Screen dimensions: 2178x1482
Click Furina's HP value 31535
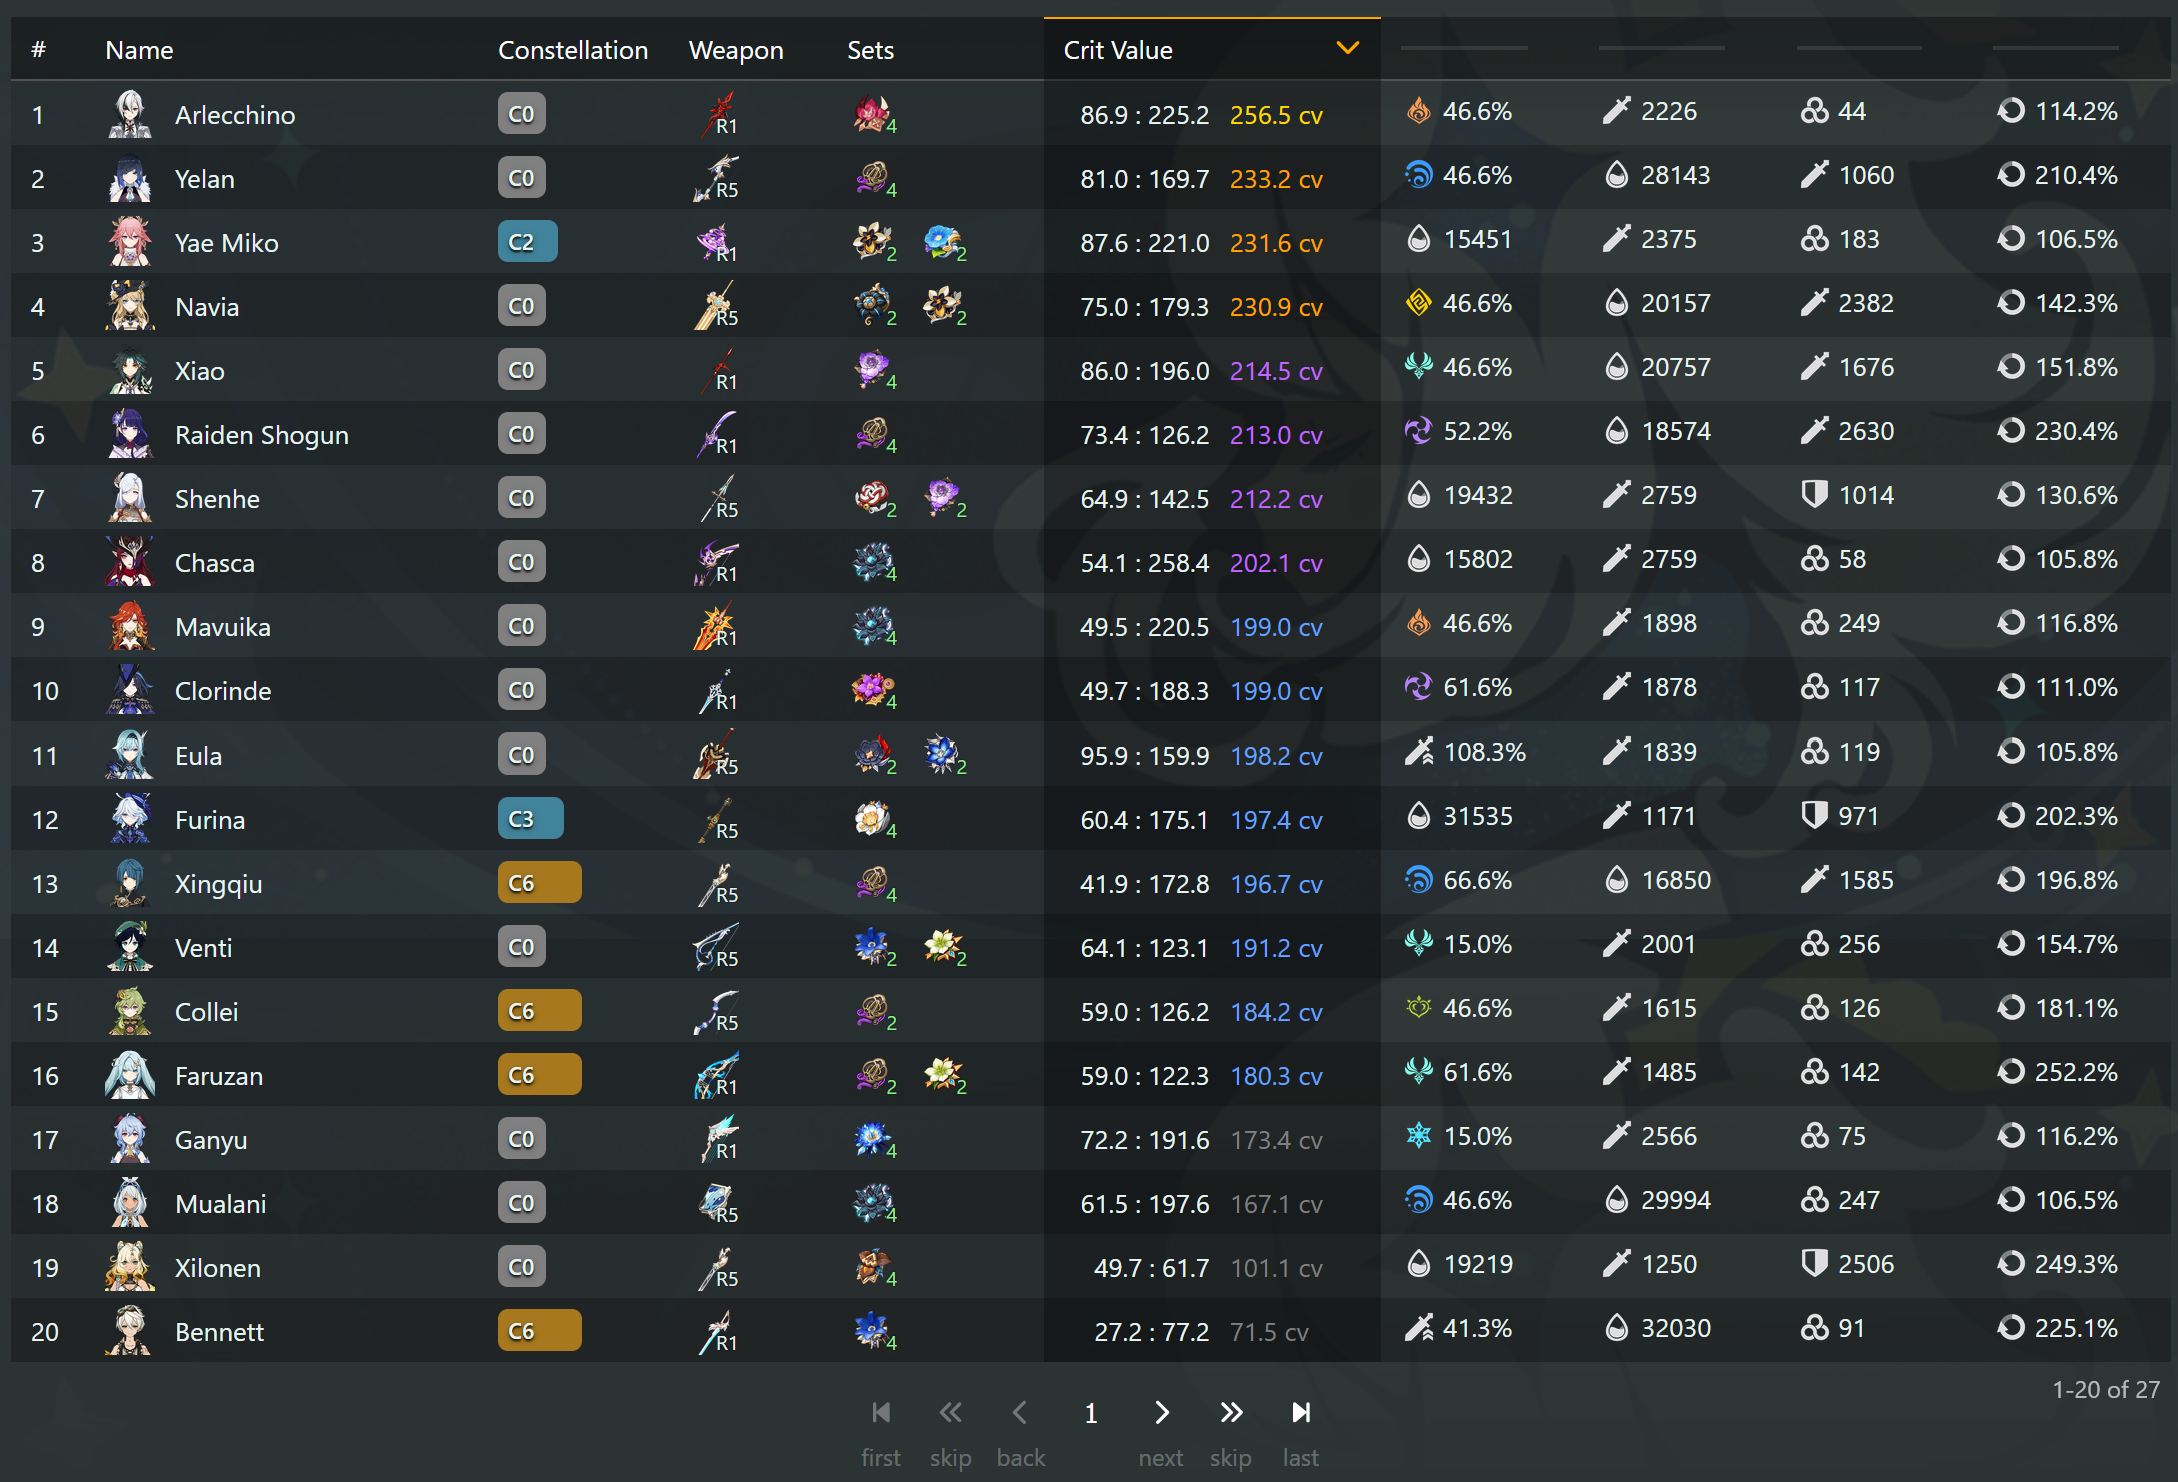1478,816
